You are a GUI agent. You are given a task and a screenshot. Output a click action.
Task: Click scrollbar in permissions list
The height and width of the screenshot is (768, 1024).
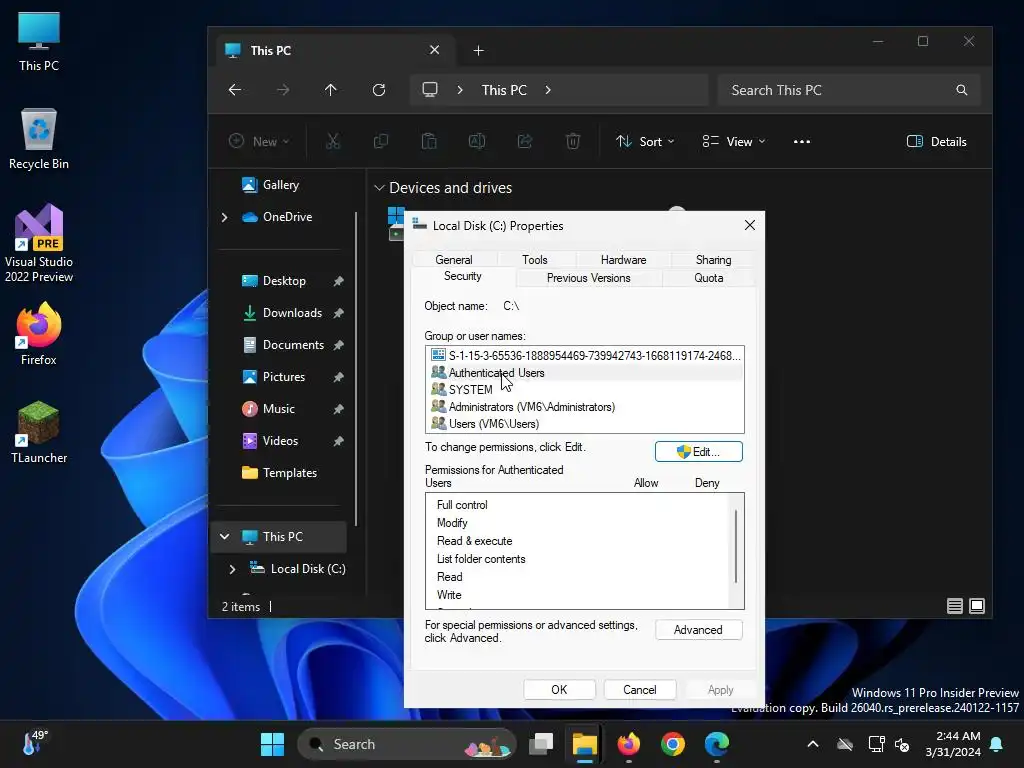736,546
